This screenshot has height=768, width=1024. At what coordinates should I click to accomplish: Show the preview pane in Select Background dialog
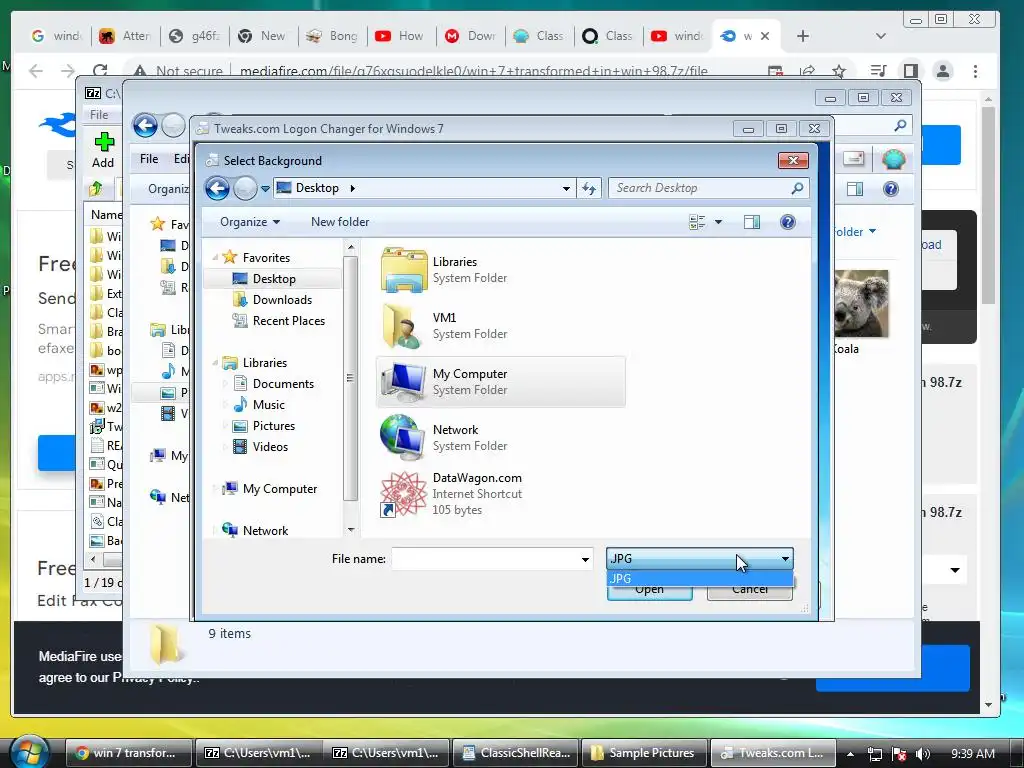(752, 222)
